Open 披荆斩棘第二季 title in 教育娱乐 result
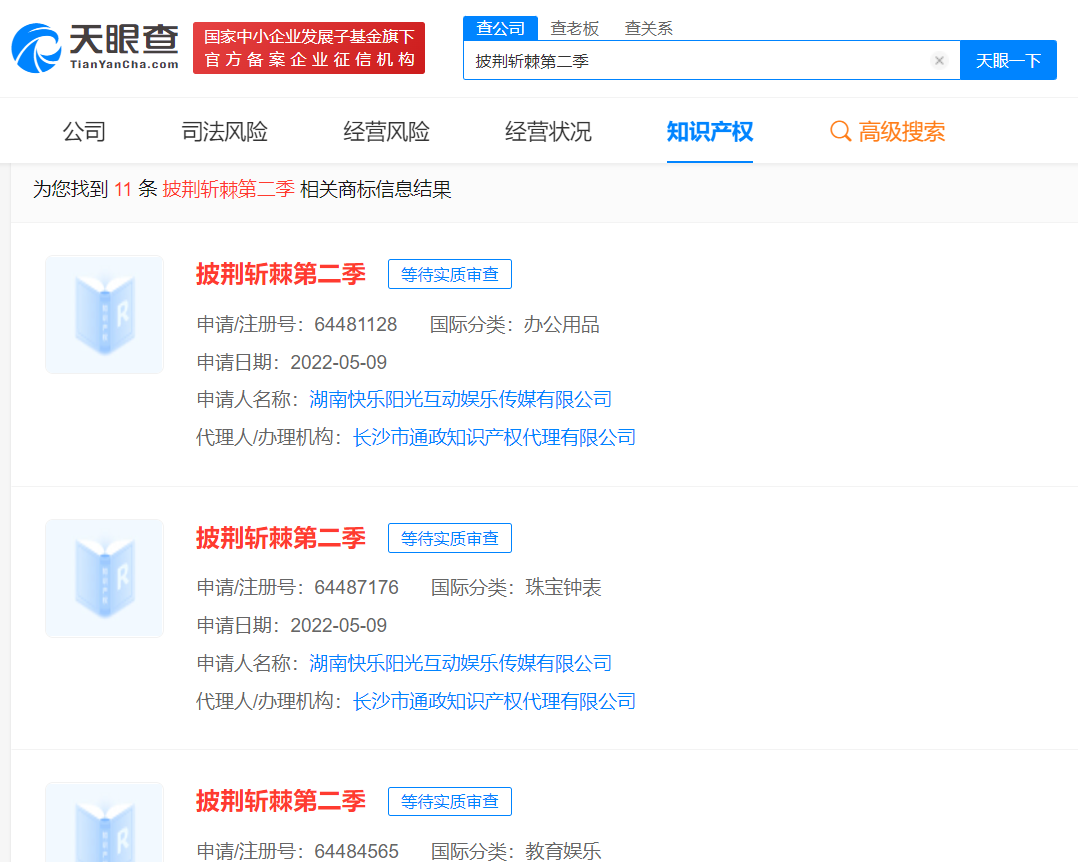The image size is (1078, 862). coord(280,801)
